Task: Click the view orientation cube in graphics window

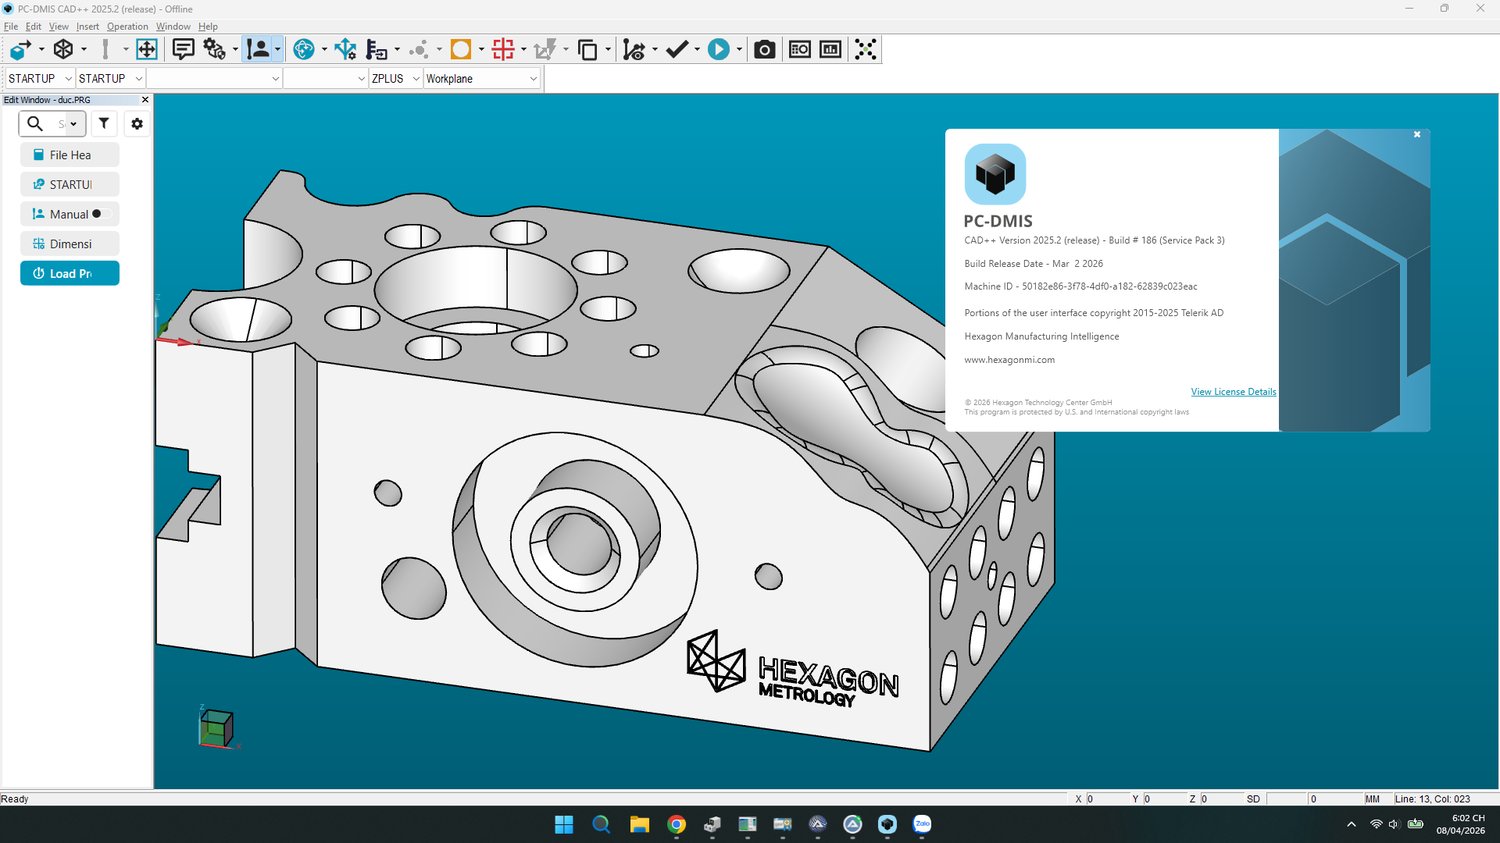Action: (217, 728)
